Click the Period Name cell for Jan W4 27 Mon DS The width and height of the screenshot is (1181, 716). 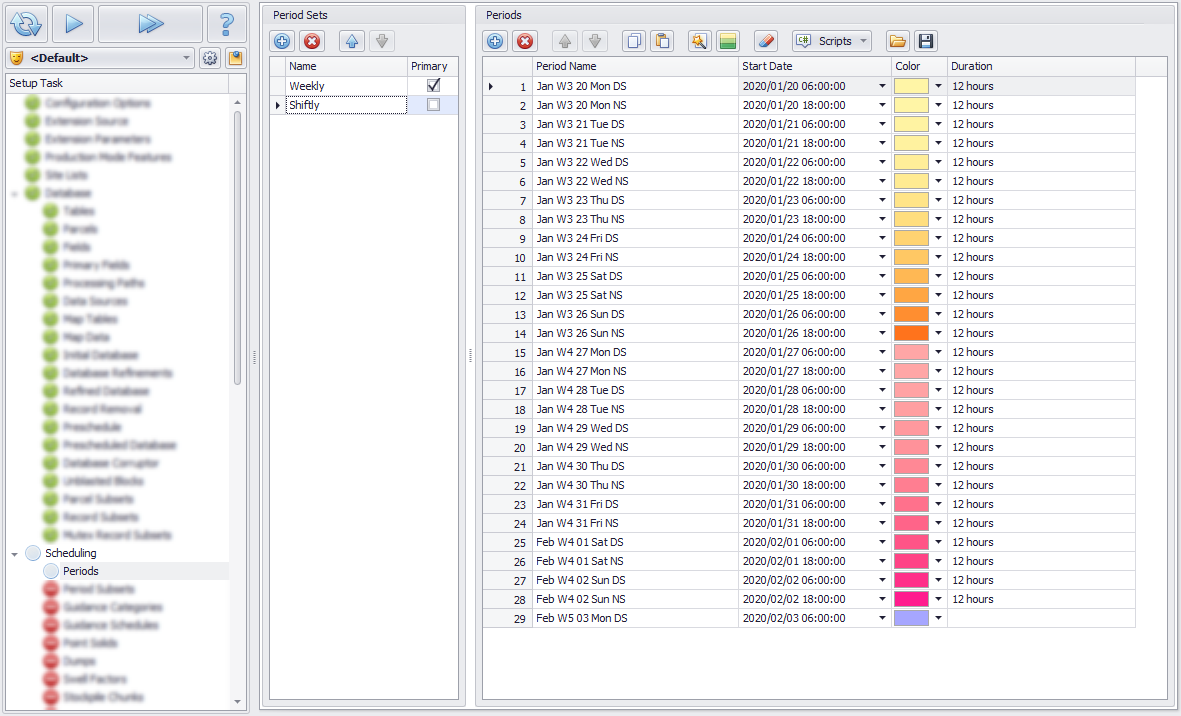634,352
